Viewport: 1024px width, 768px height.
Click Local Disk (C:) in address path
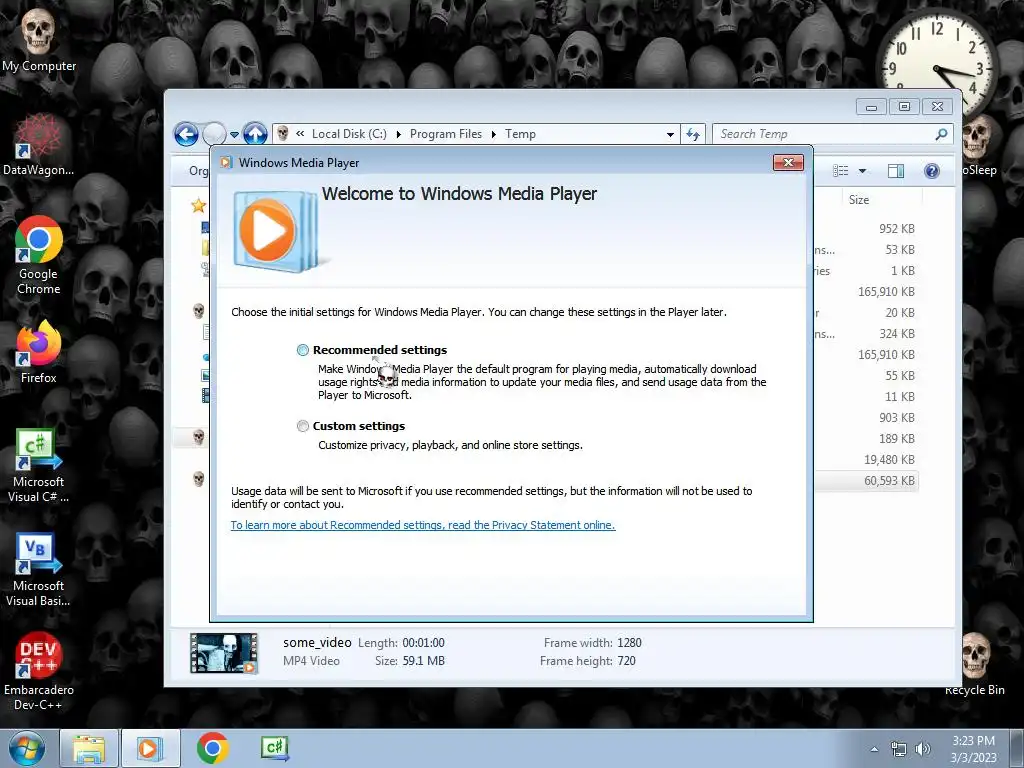(x=349, y=134)
